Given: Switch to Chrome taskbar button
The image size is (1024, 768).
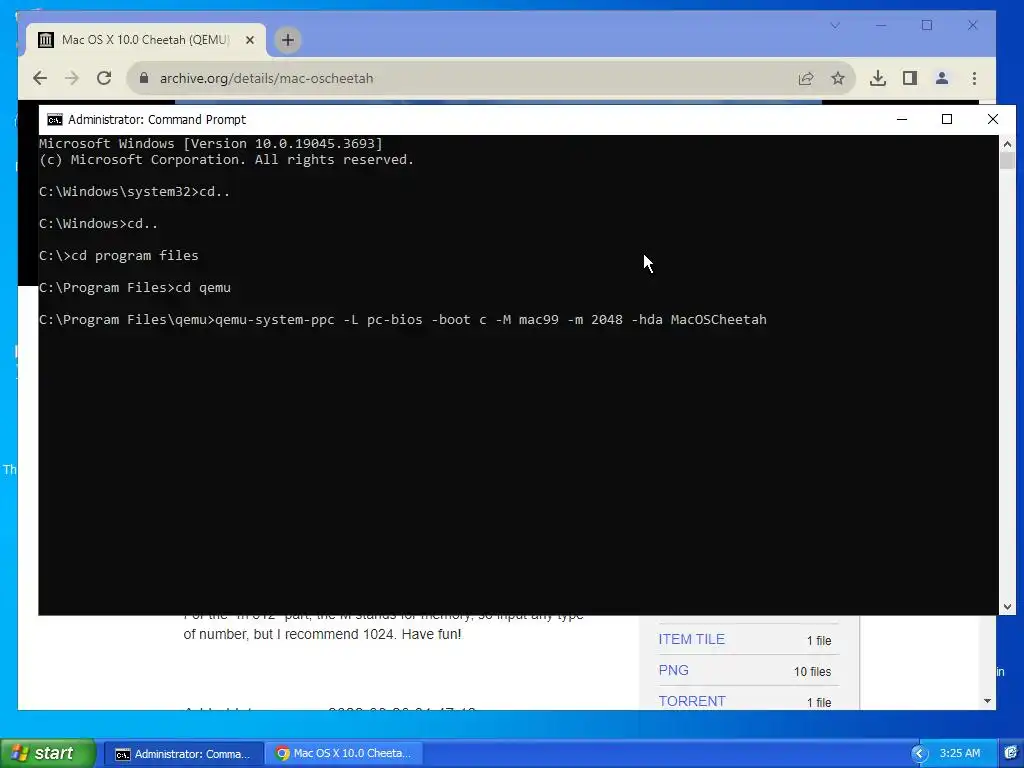Looking at the screenshot, I should [346, 754].
